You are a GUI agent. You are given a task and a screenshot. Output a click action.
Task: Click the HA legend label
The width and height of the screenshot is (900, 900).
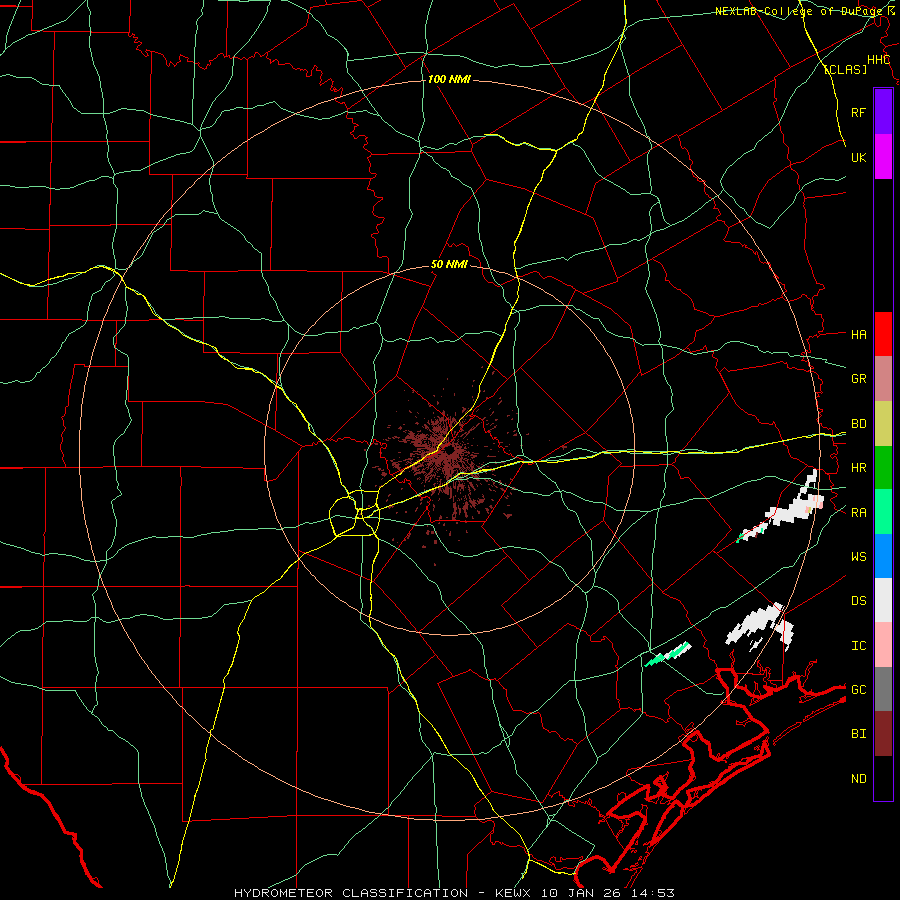(858, 335)
